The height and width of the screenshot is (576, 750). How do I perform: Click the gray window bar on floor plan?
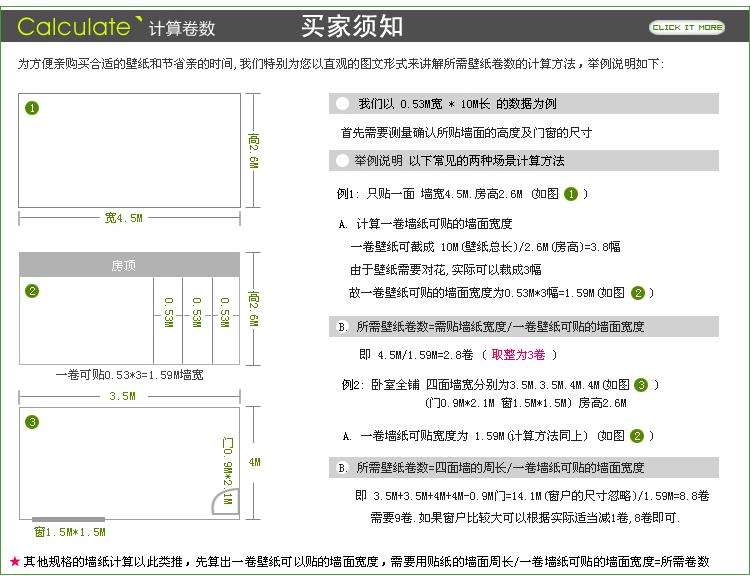(x=68, y=519)
